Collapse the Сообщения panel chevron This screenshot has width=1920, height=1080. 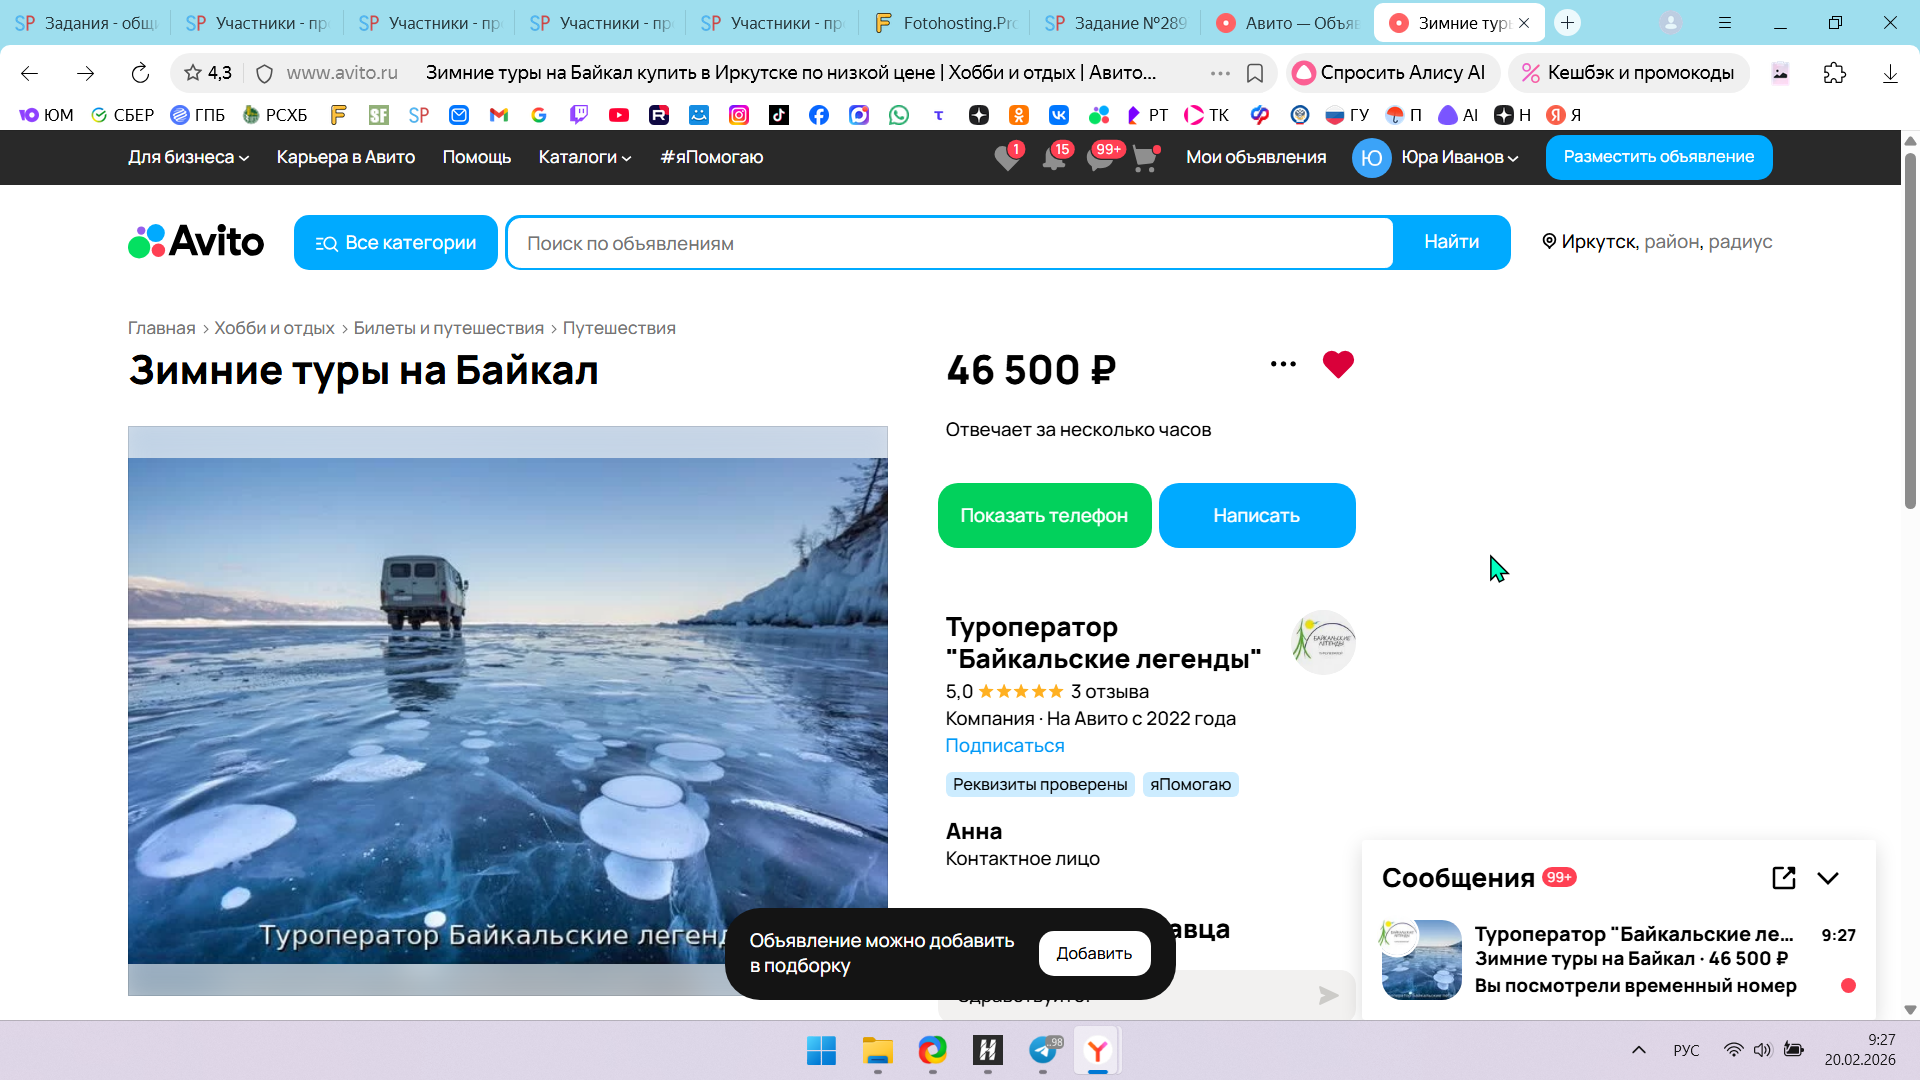pyautogui.click(x=1828, y=878)
